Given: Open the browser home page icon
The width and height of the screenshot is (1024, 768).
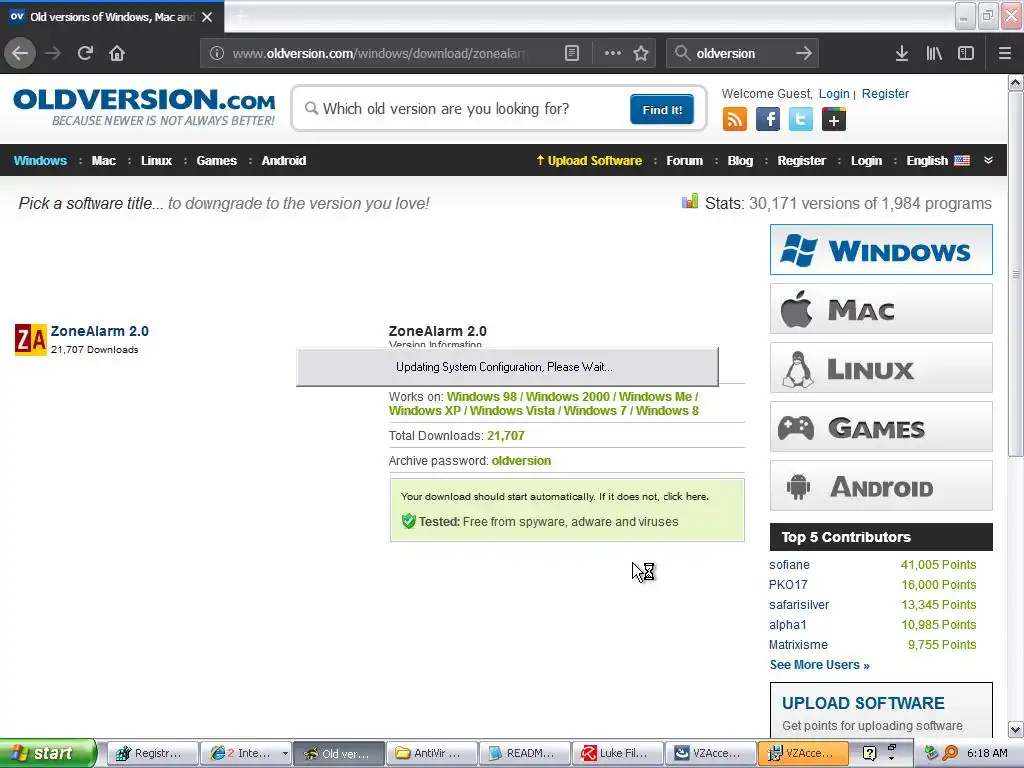Looking at the screenshot, I should (x=117, y=53).
